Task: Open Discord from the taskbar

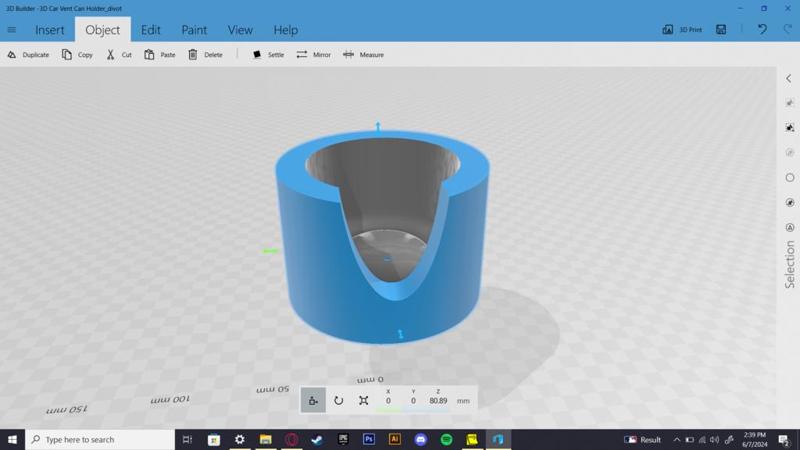Action: (x=420, y=439)
